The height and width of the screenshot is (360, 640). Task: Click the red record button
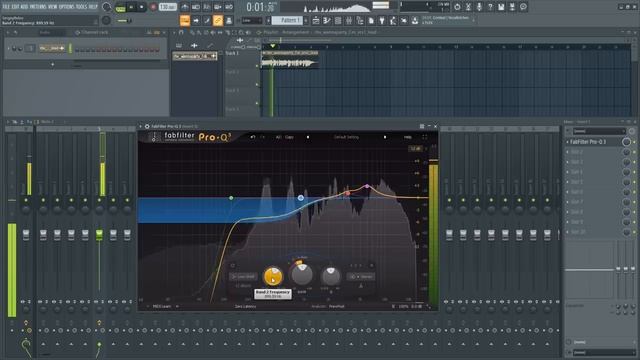coord(153,7)
